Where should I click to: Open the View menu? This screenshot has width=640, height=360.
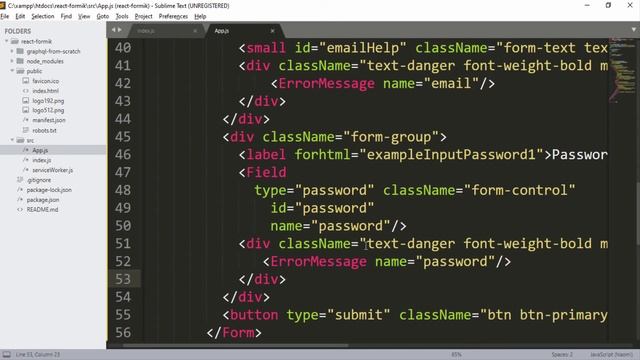84,16
